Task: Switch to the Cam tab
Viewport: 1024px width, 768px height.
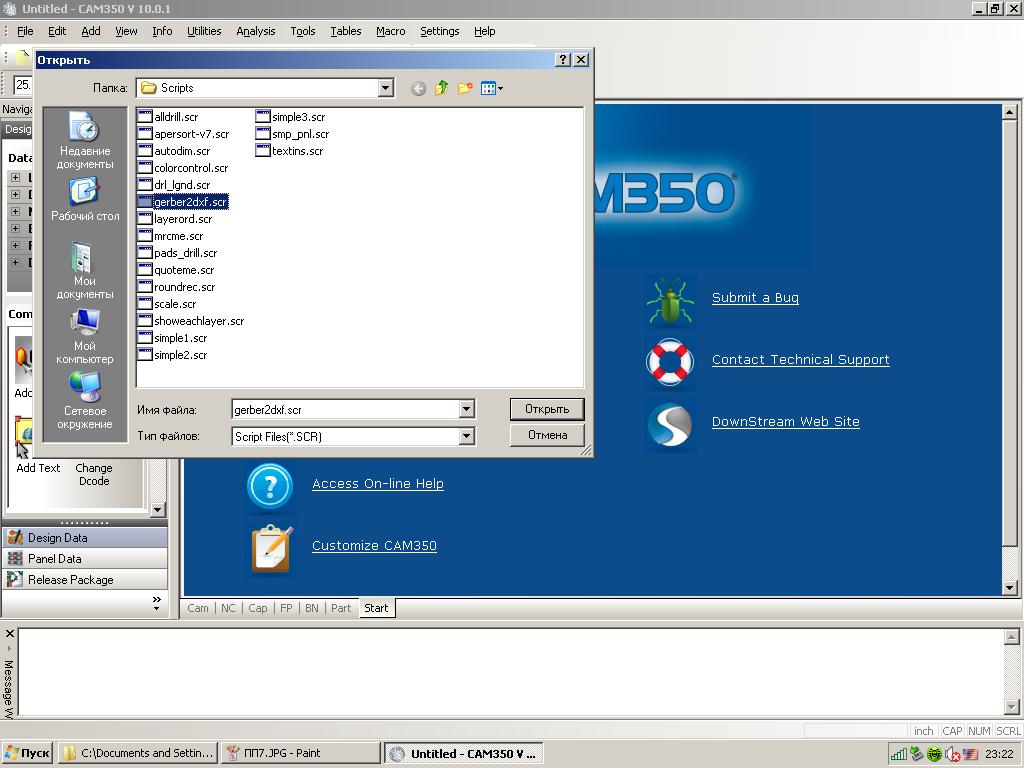Action: tap(198, 608)
